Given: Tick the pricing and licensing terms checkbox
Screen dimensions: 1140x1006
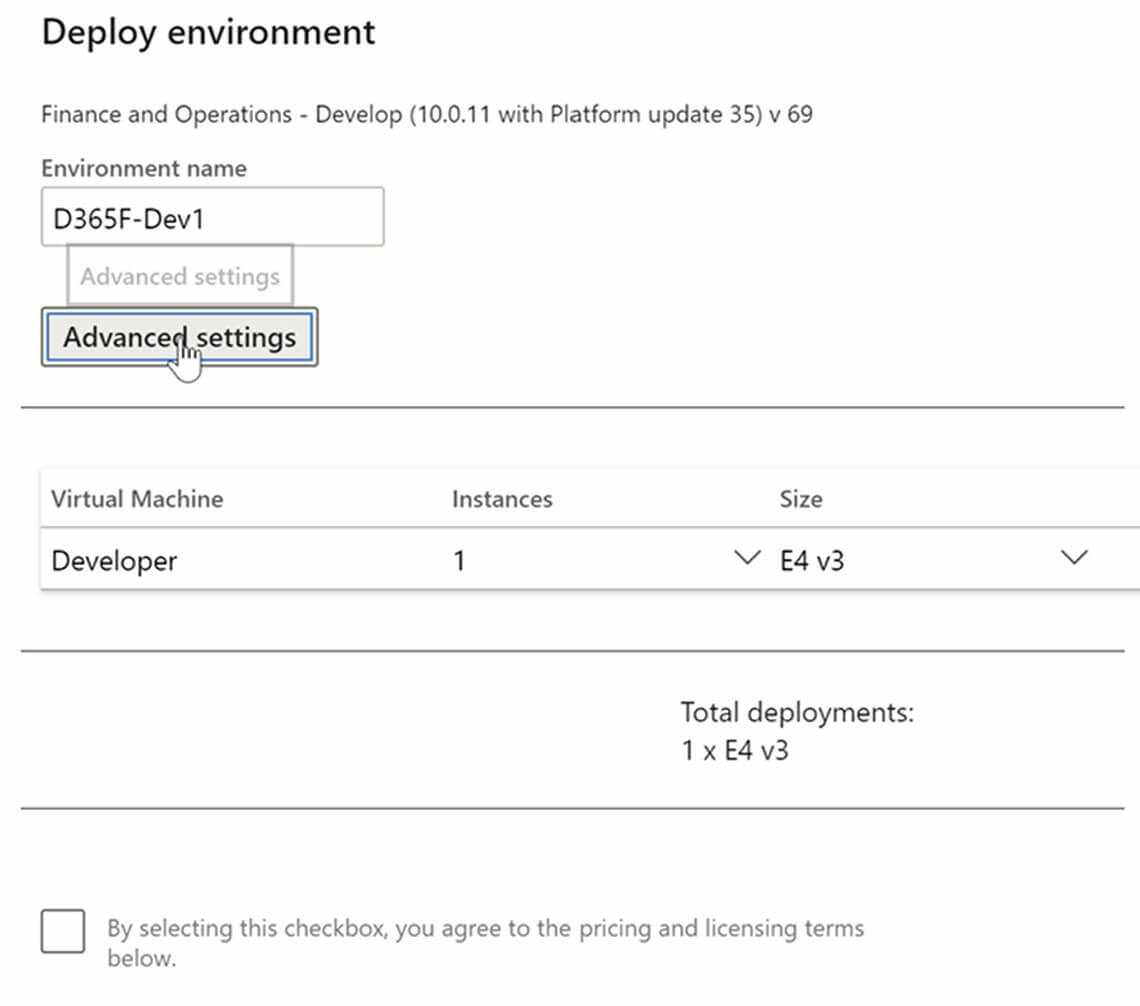Looking at the screenshot, I should [x=63, y=931].
